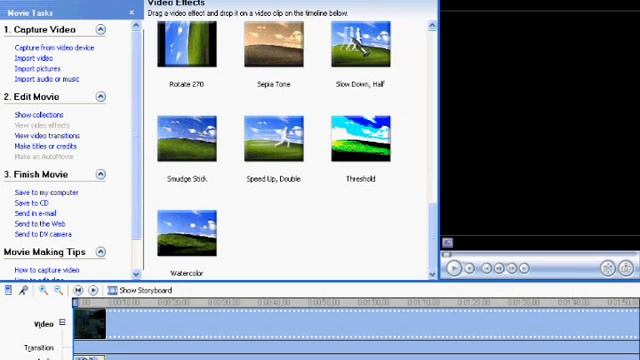Screen dimensions: 640x360
Task: Select the Rotate 270 effect thumbnail
Action: tap(187, 44)
